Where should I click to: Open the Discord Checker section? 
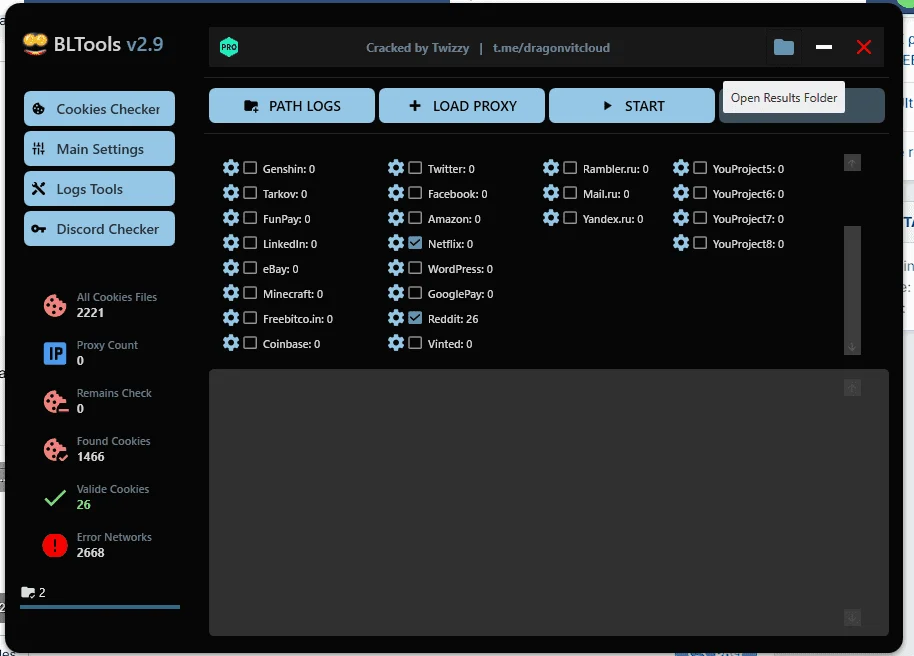(x=100, y=229)
